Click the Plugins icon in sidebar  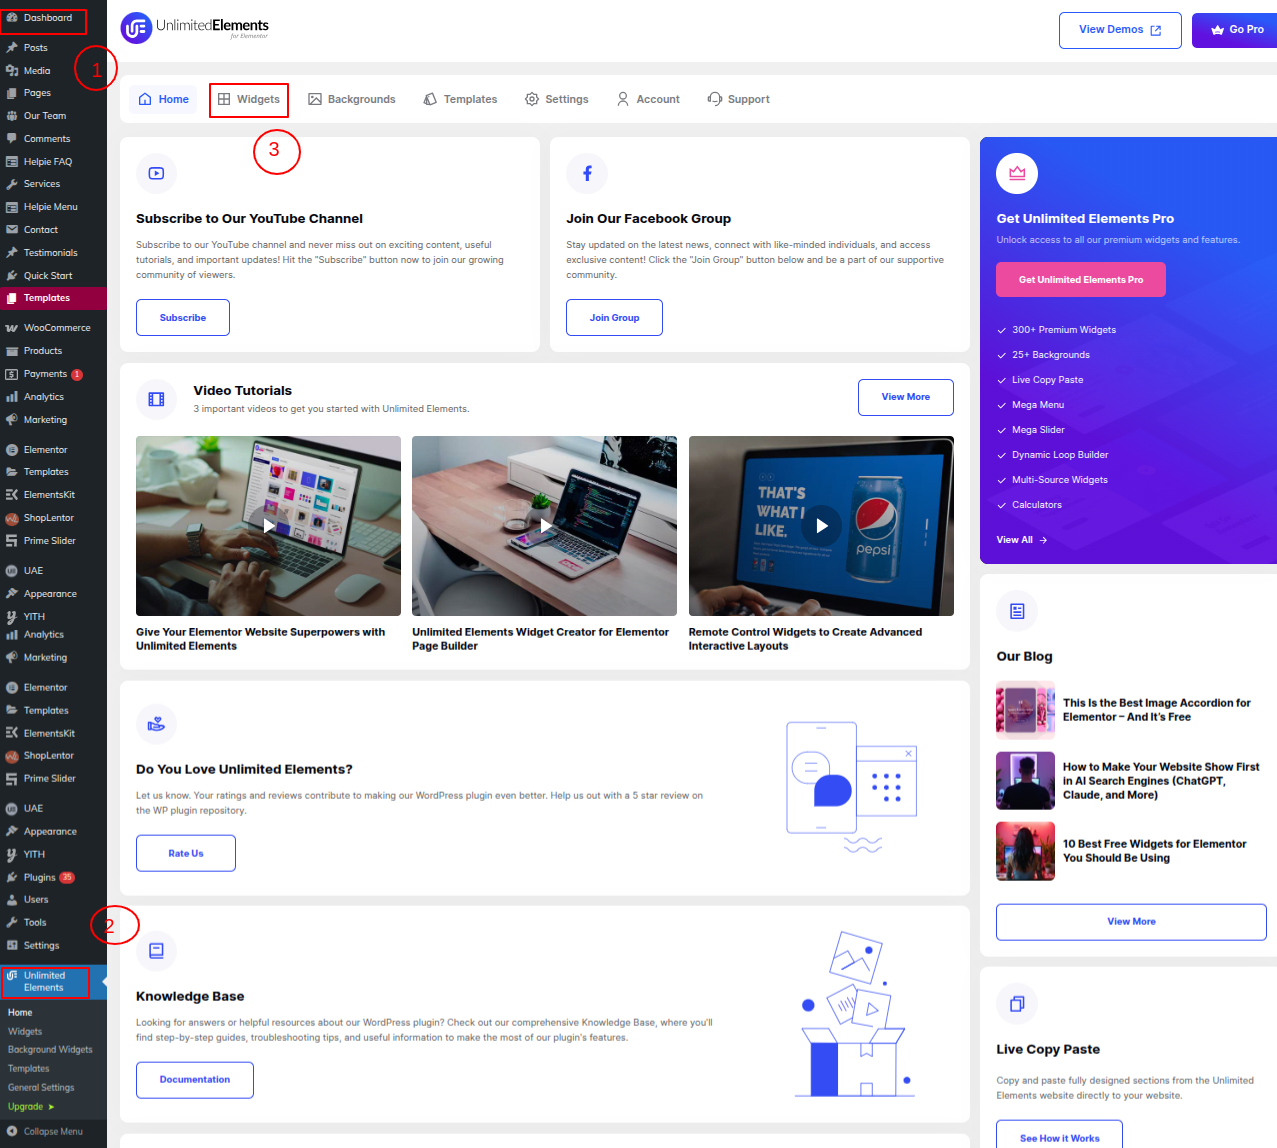click(x=12, y=878)
